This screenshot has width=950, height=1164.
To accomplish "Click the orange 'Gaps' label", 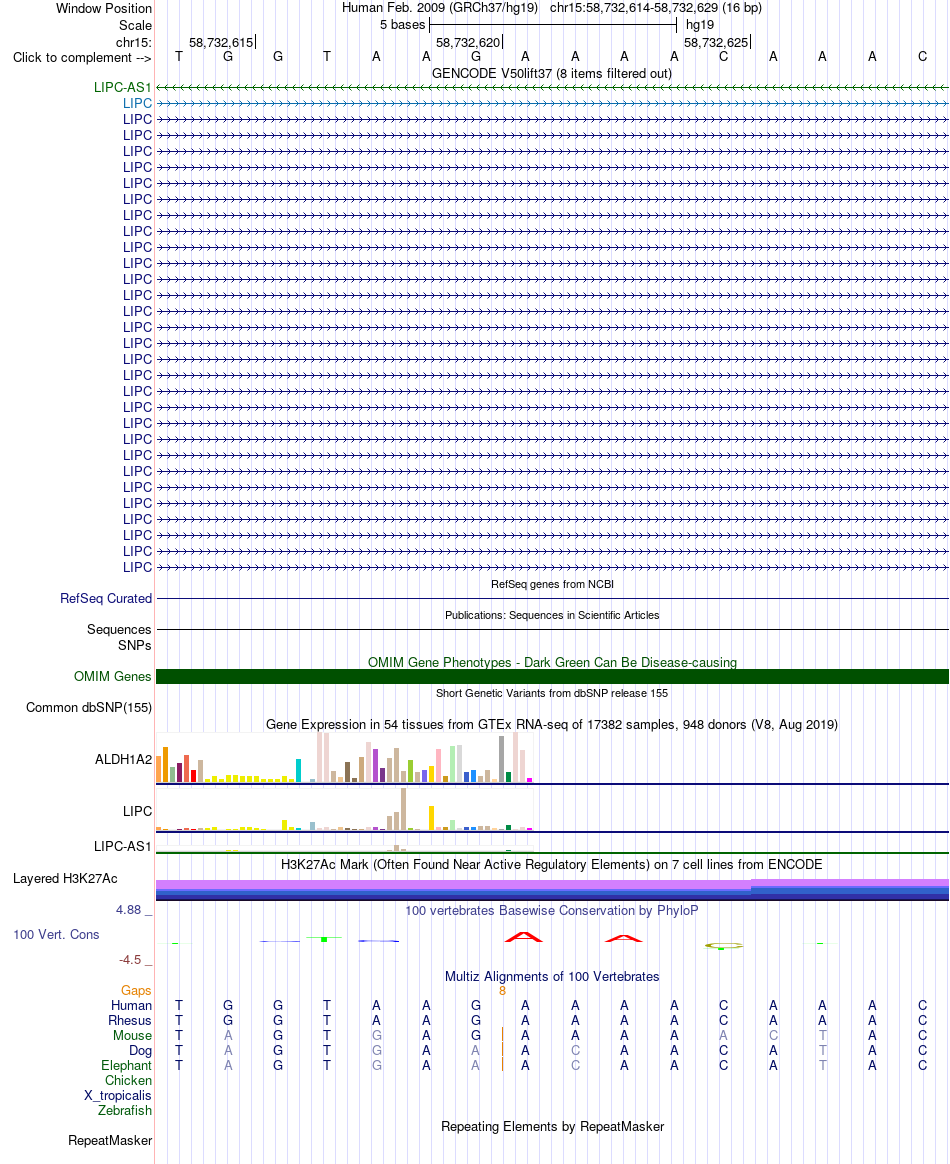I will 137,991.
